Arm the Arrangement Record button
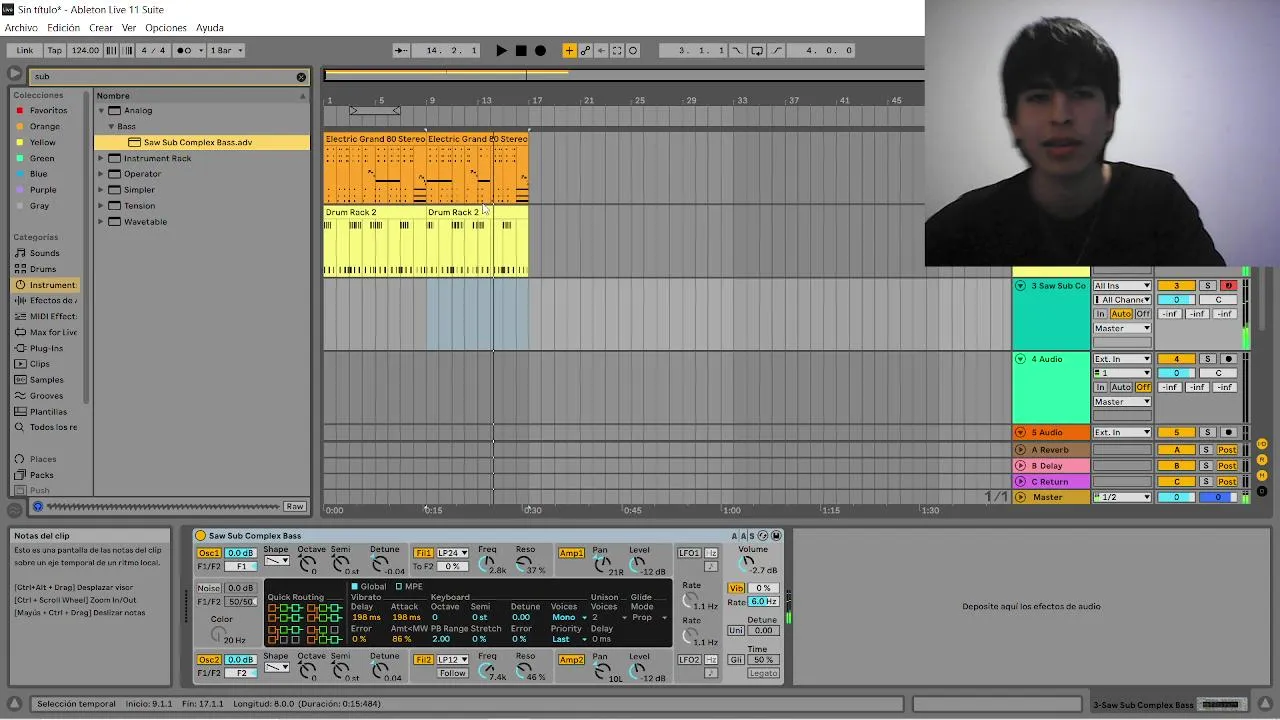The width and height of the screenshot is (1280, 720). [540, 50]
